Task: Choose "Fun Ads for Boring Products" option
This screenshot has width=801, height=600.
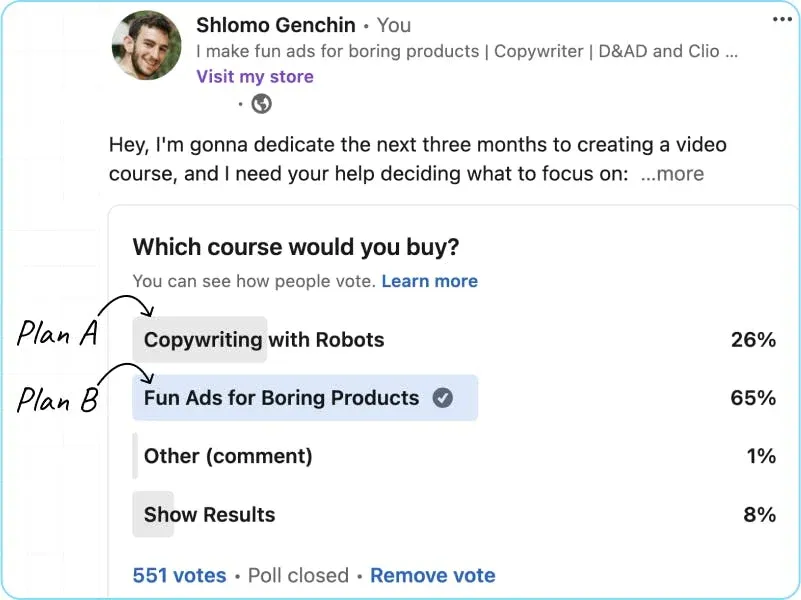Action: tap(281, 398)
